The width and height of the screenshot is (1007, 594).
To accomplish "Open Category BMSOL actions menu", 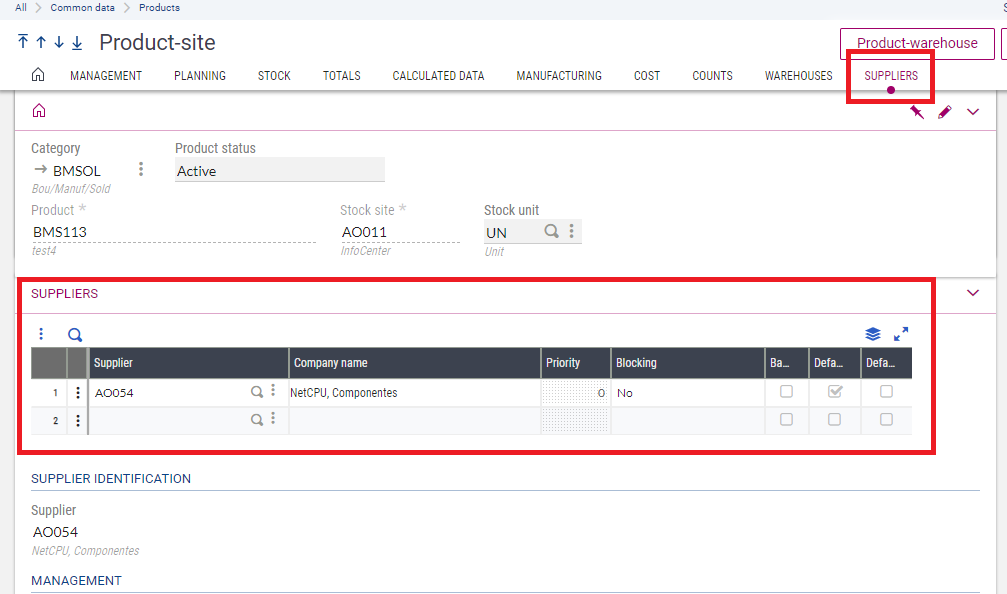I will [141, 169].
